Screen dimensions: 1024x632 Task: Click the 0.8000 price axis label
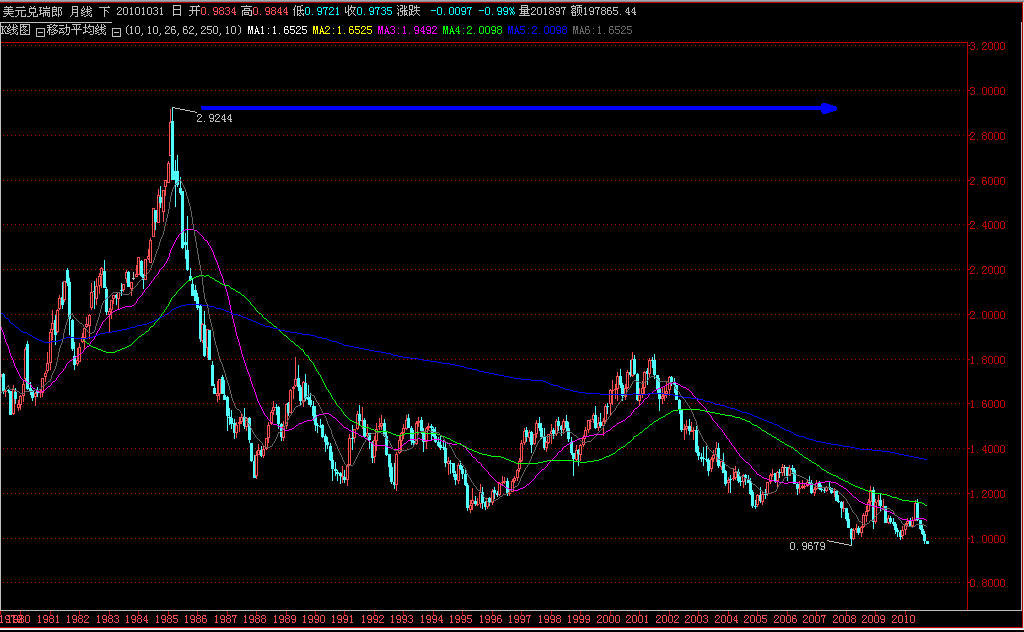point(987,584)
